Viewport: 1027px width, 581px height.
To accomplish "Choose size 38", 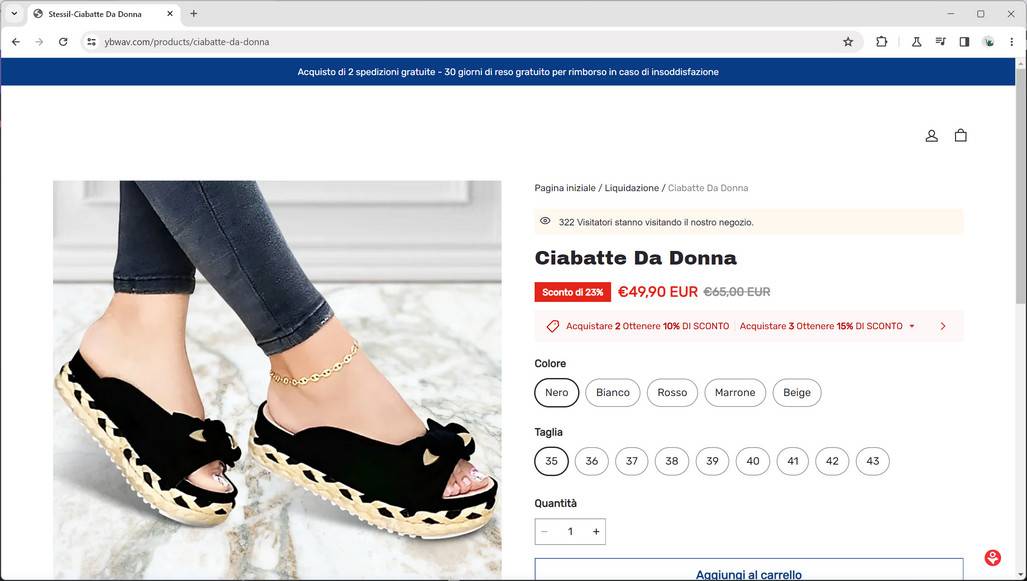I will tap(672, 461).
